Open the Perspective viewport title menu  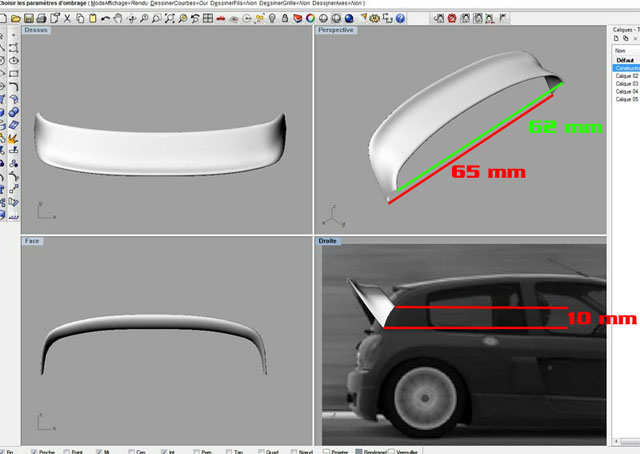click(335, 31)
